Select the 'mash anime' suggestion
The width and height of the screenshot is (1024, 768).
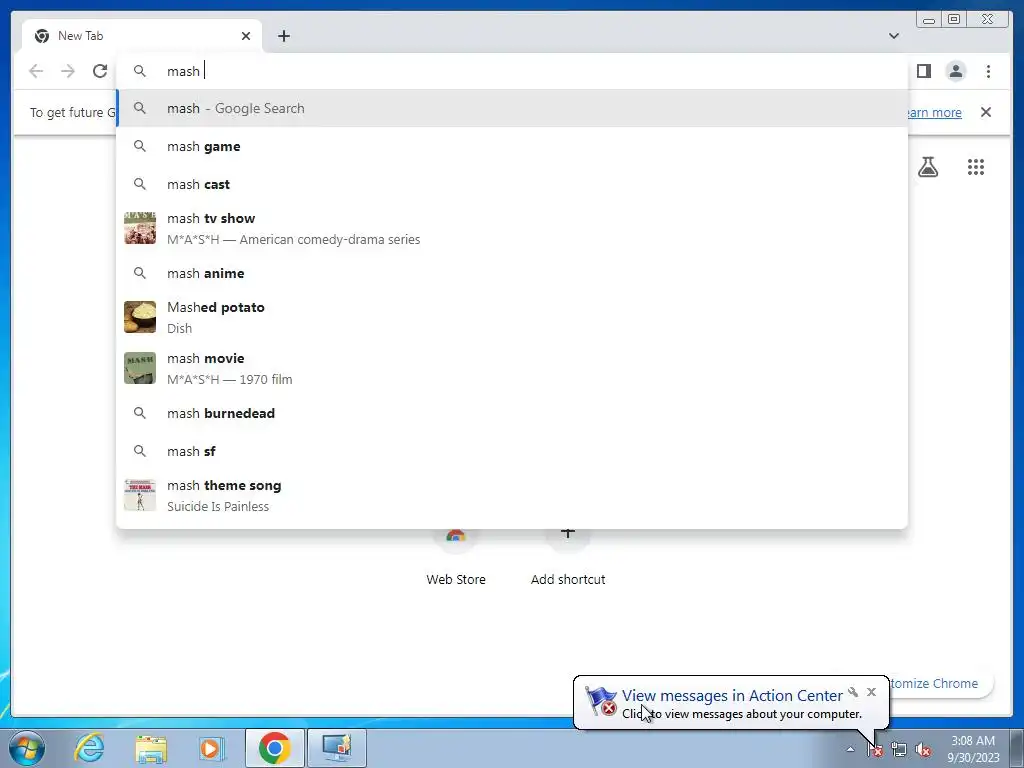(512, 273)
